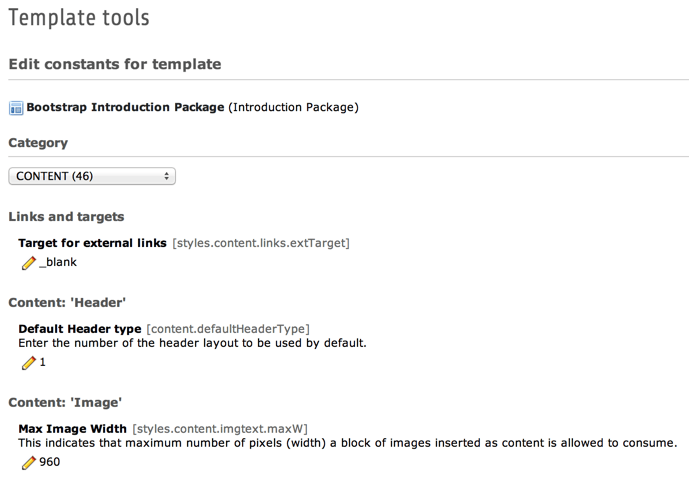Viewport: 689px width, 479px height.
Task: Click the header type value 1
Action: [x=43, y=362]
